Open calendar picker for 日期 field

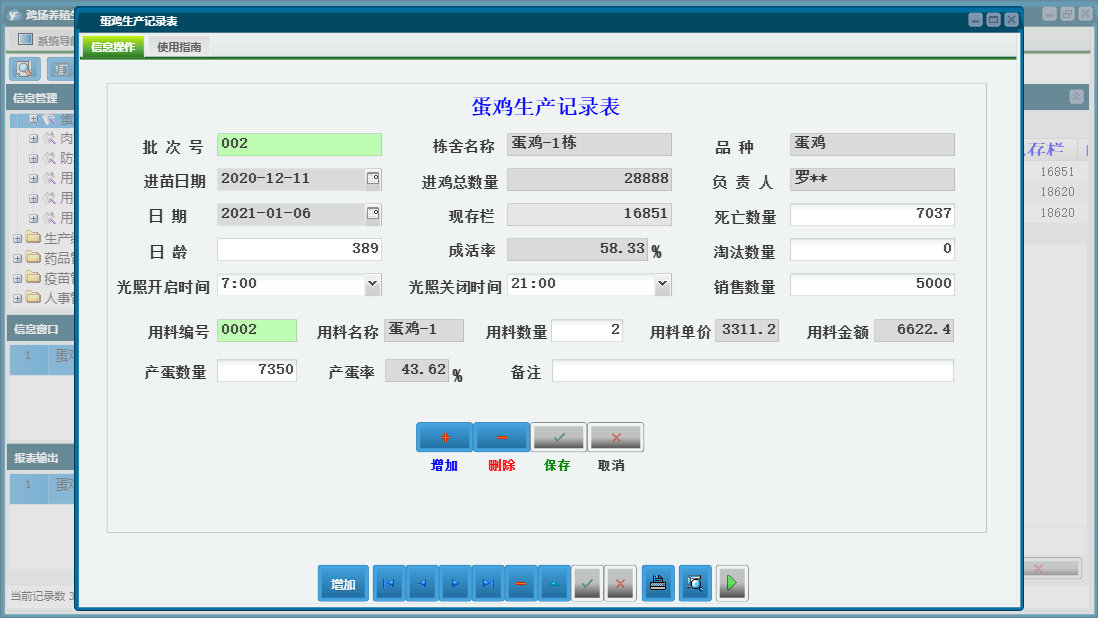click(373, 213)
